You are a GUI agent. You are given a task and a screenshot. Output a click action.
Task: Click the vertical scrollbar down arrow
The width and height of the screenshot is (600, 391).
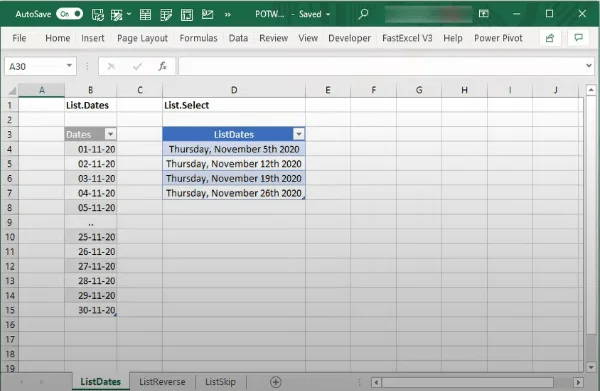[591, 367]
